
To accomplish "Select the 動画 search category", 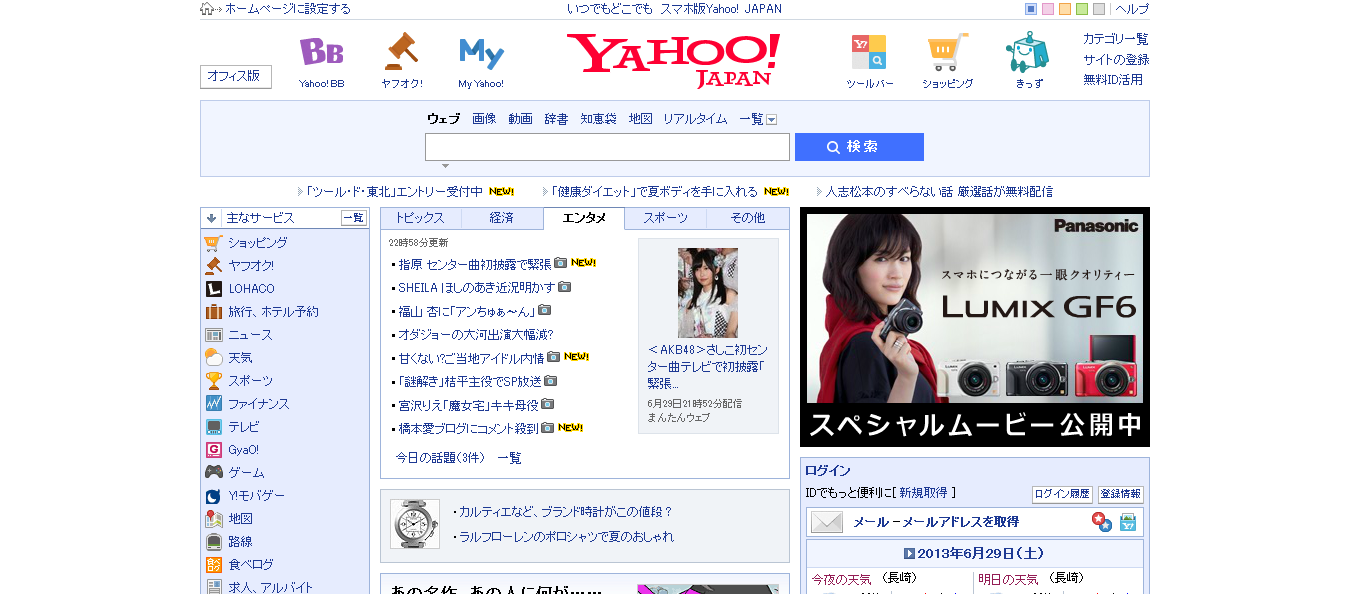I will point(520,119).
